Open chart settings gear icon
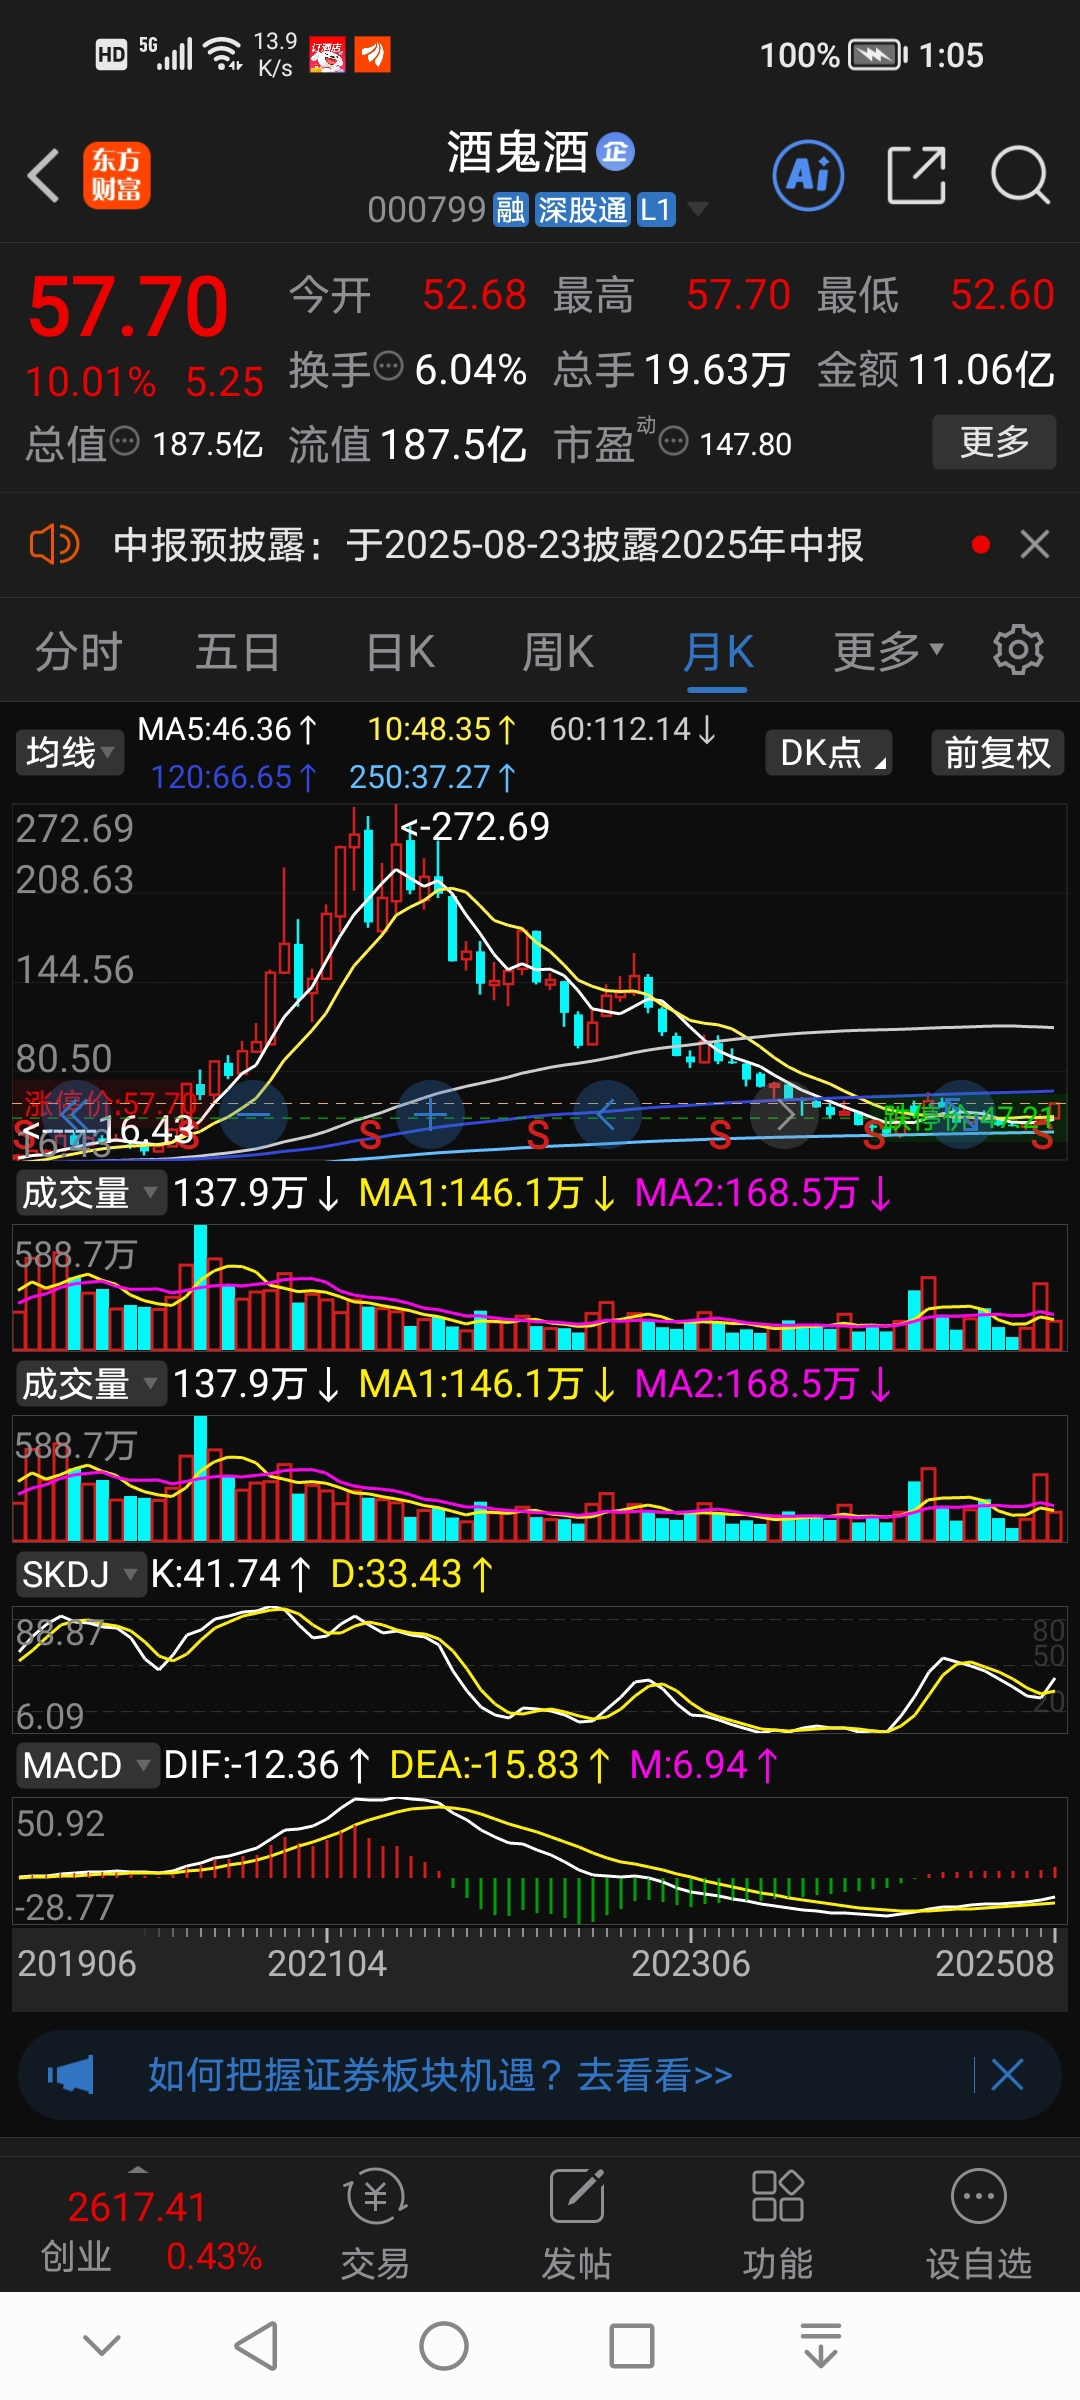The width and height of the screenshot is (1080, 2400). pos(1018,651)
